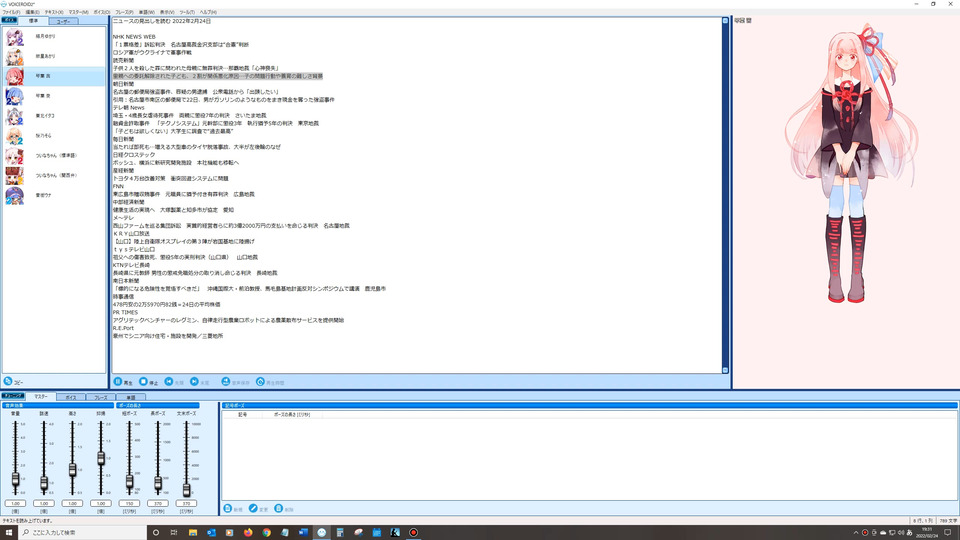The width and height of the screenshot is (960, 540).
Task: Open the 表示(V) menu
Action: coord(167,12)
